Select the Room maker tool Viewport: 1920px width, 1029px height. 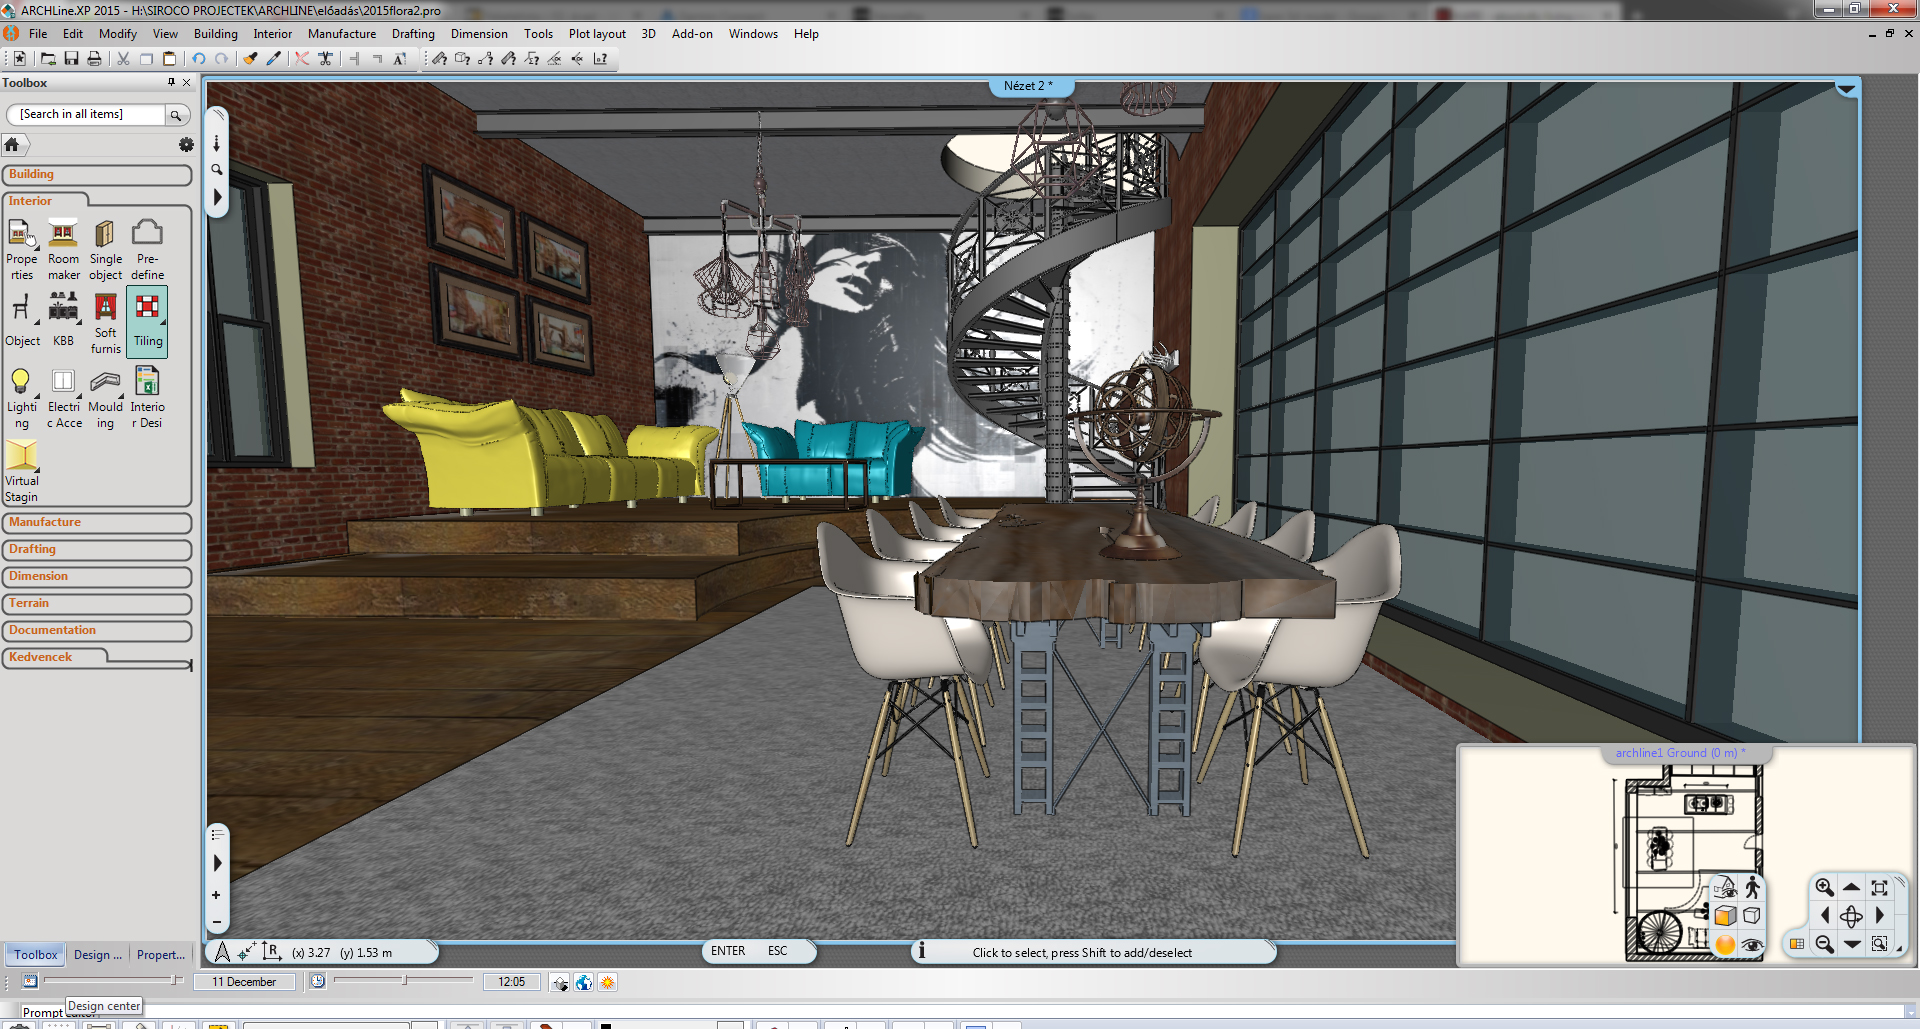tap(63, 250)
